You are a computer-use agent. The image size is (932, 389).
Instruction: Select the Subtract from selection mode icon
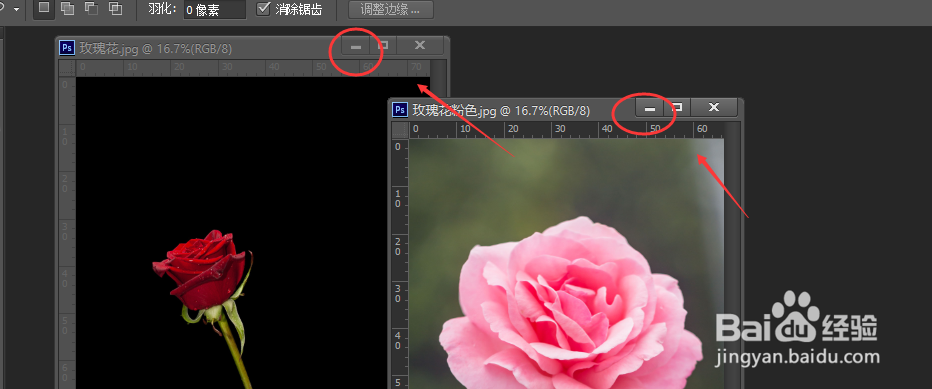[91, 8]
